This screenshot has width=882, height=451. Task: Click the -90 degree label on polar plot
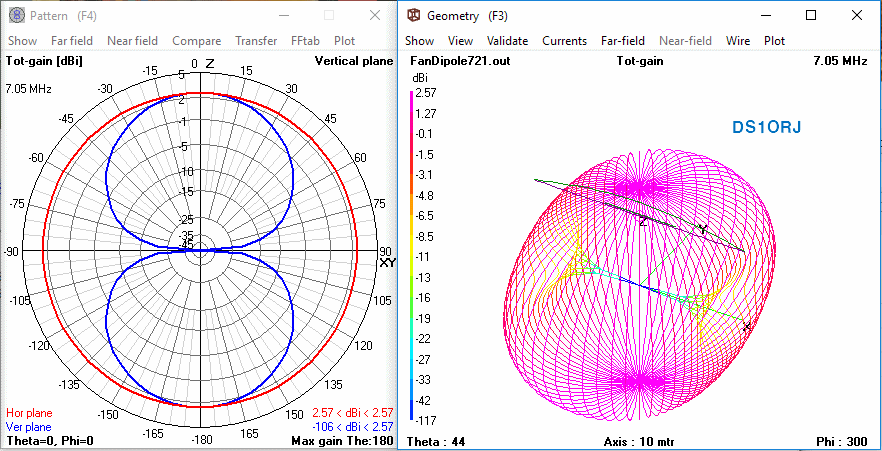tap(13, 251)
